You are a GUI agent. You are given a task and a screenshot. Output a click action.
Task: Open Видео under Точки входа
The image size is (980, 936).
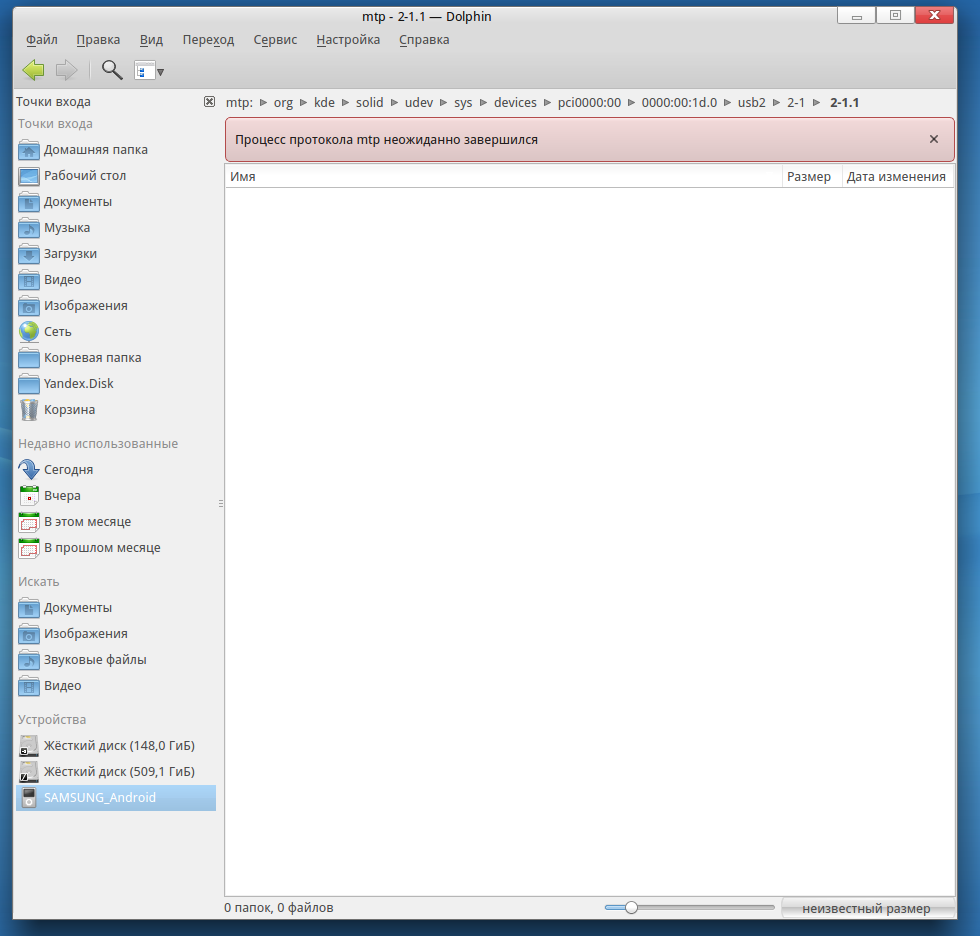click(x=116, y=280)
